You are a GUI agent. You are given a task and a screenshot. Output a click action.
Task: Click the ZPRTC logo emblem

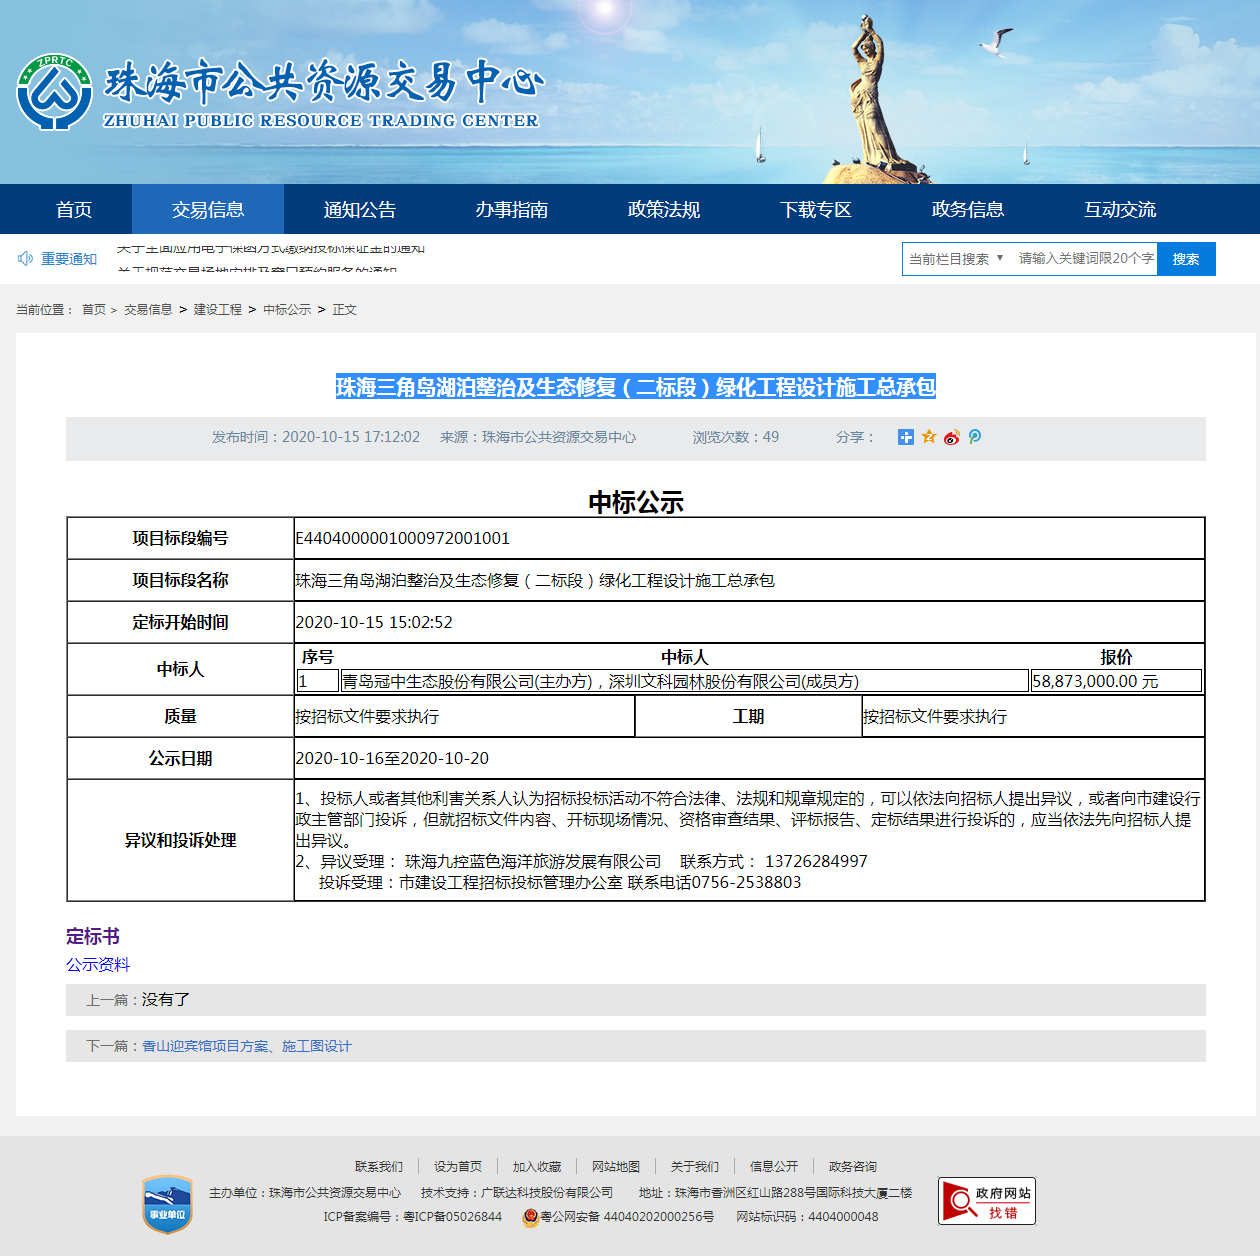pyautogui.click(x=54, y=92)
